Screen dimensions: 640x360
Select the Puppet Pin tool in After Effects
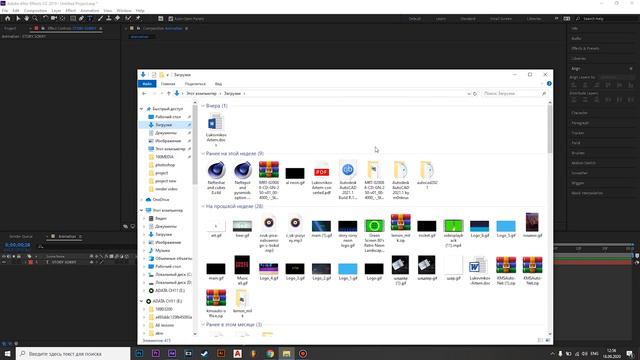138,18
